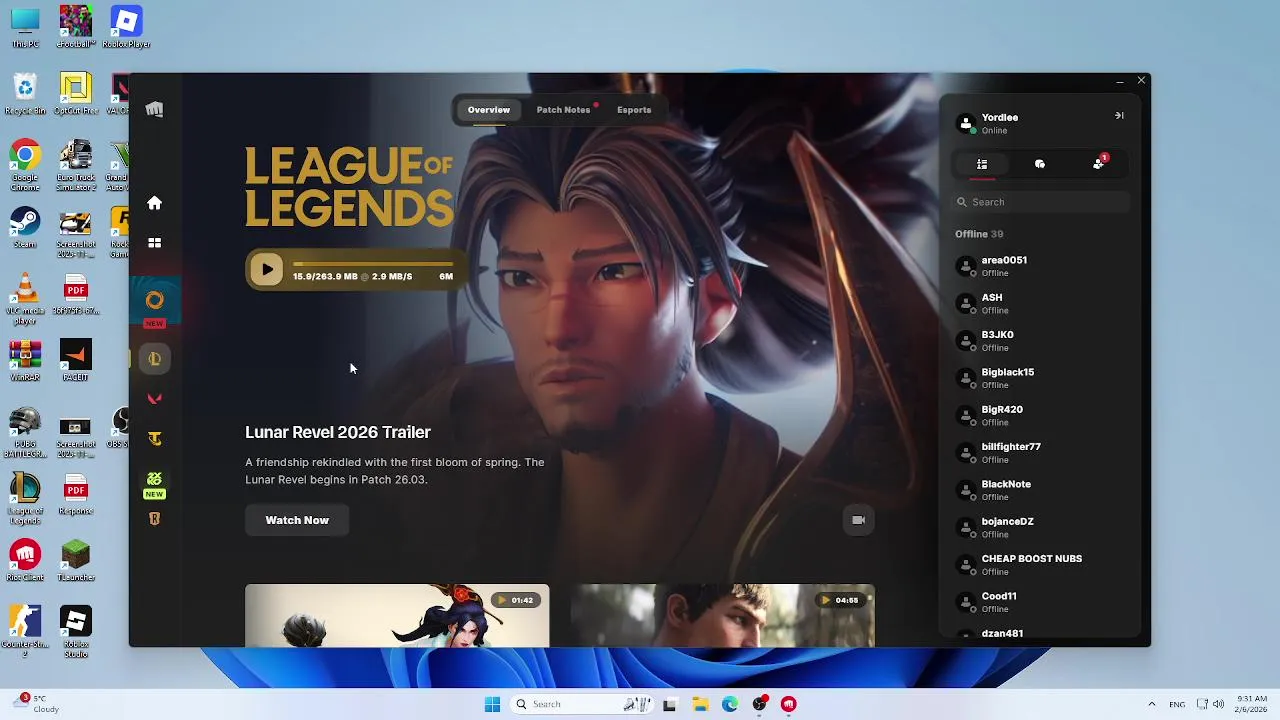Select Legends of Runeterra in the sidebar
1280x720 pixels.
tap(154, 519)
